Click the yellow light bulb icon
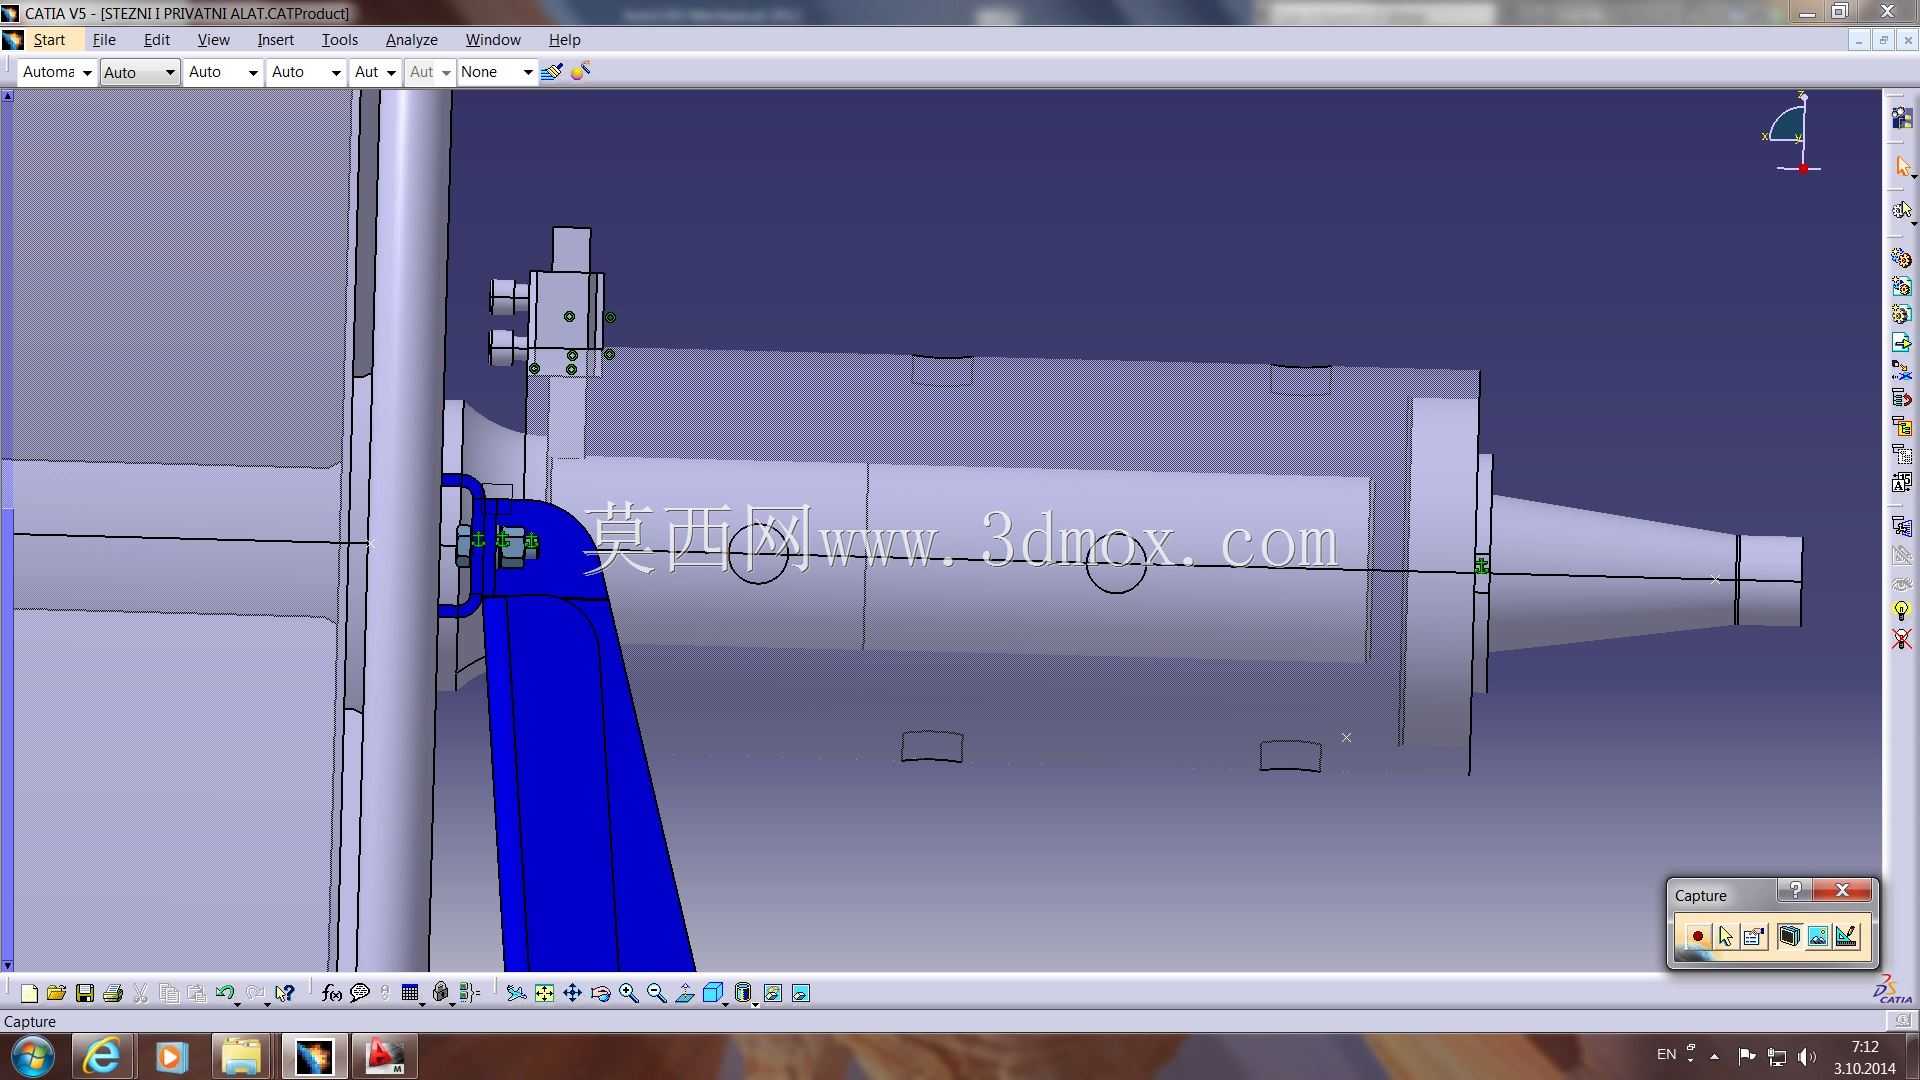Screen dimensions: 1920x1080 coord(1901,610)
